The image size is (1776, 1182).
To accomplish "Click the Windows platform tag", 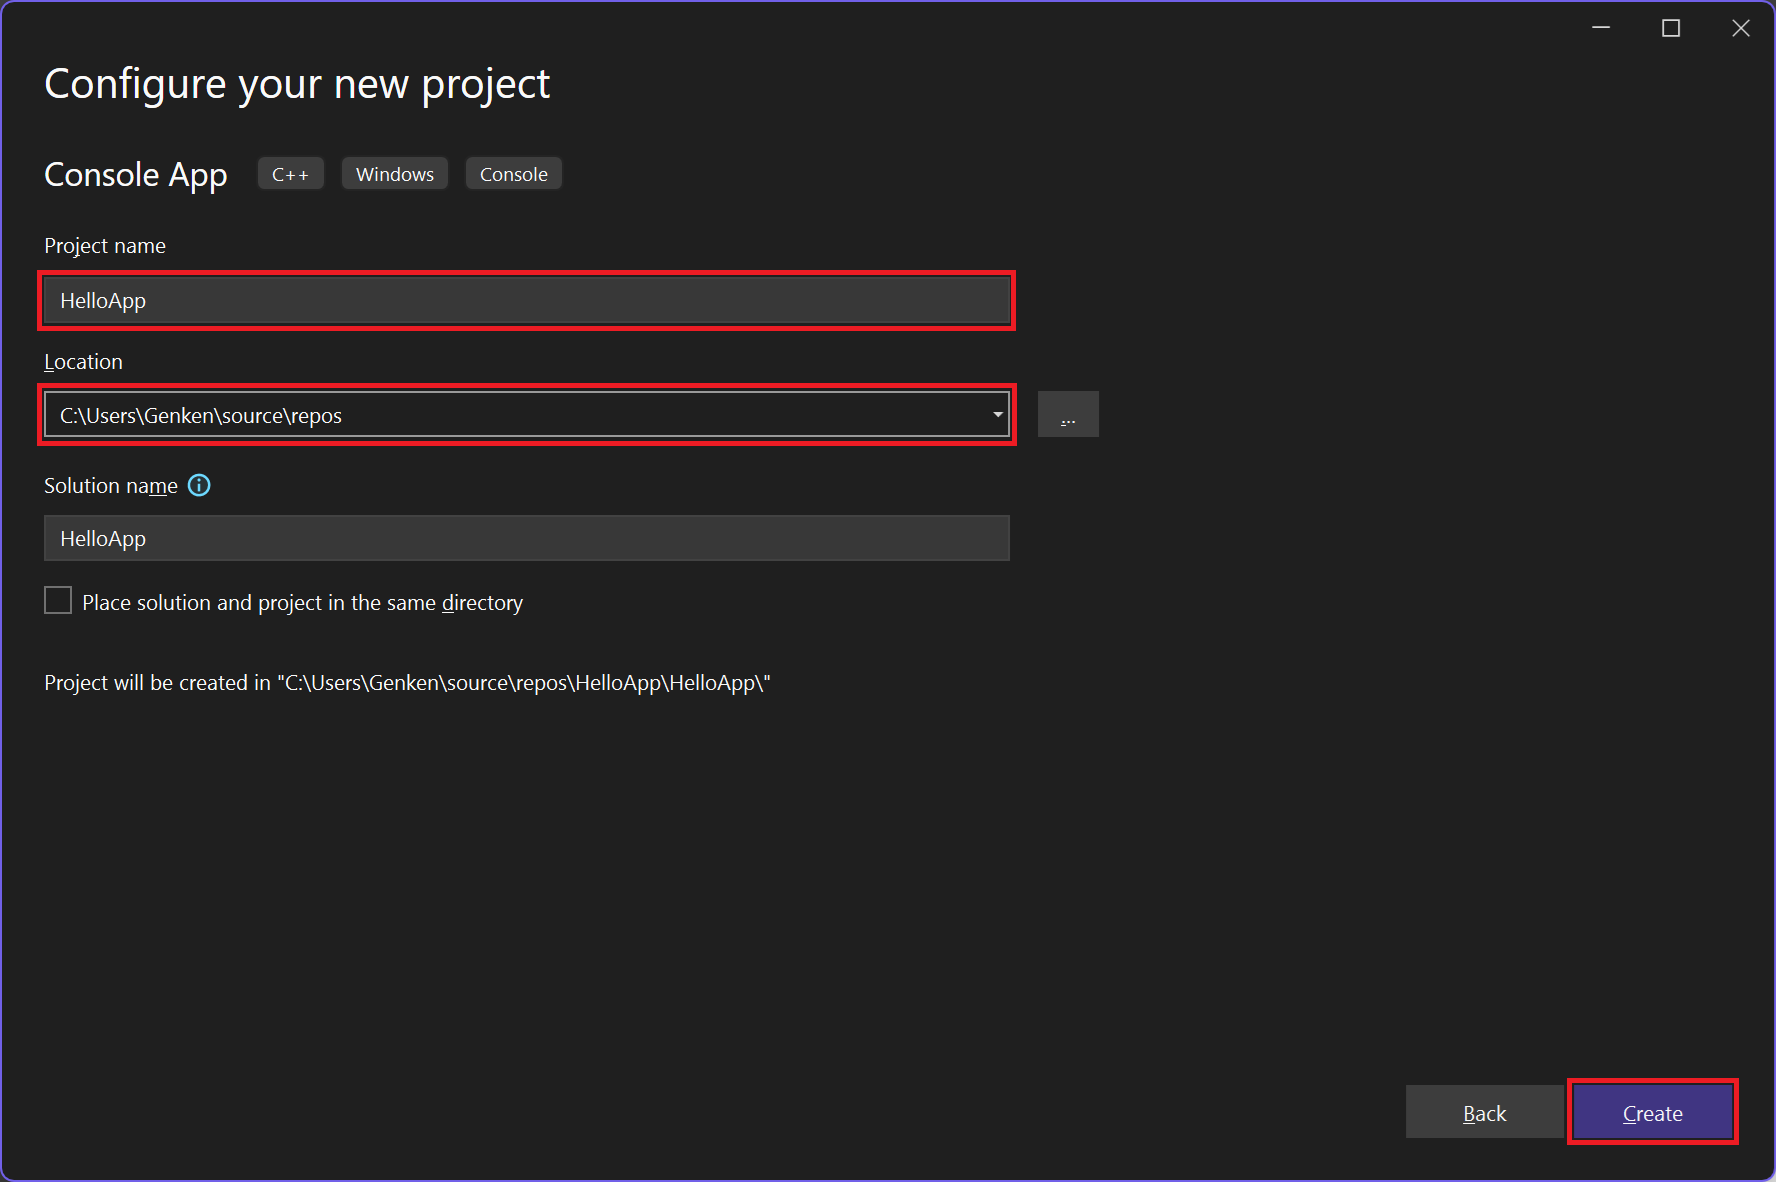I will [x=394, y=173].
